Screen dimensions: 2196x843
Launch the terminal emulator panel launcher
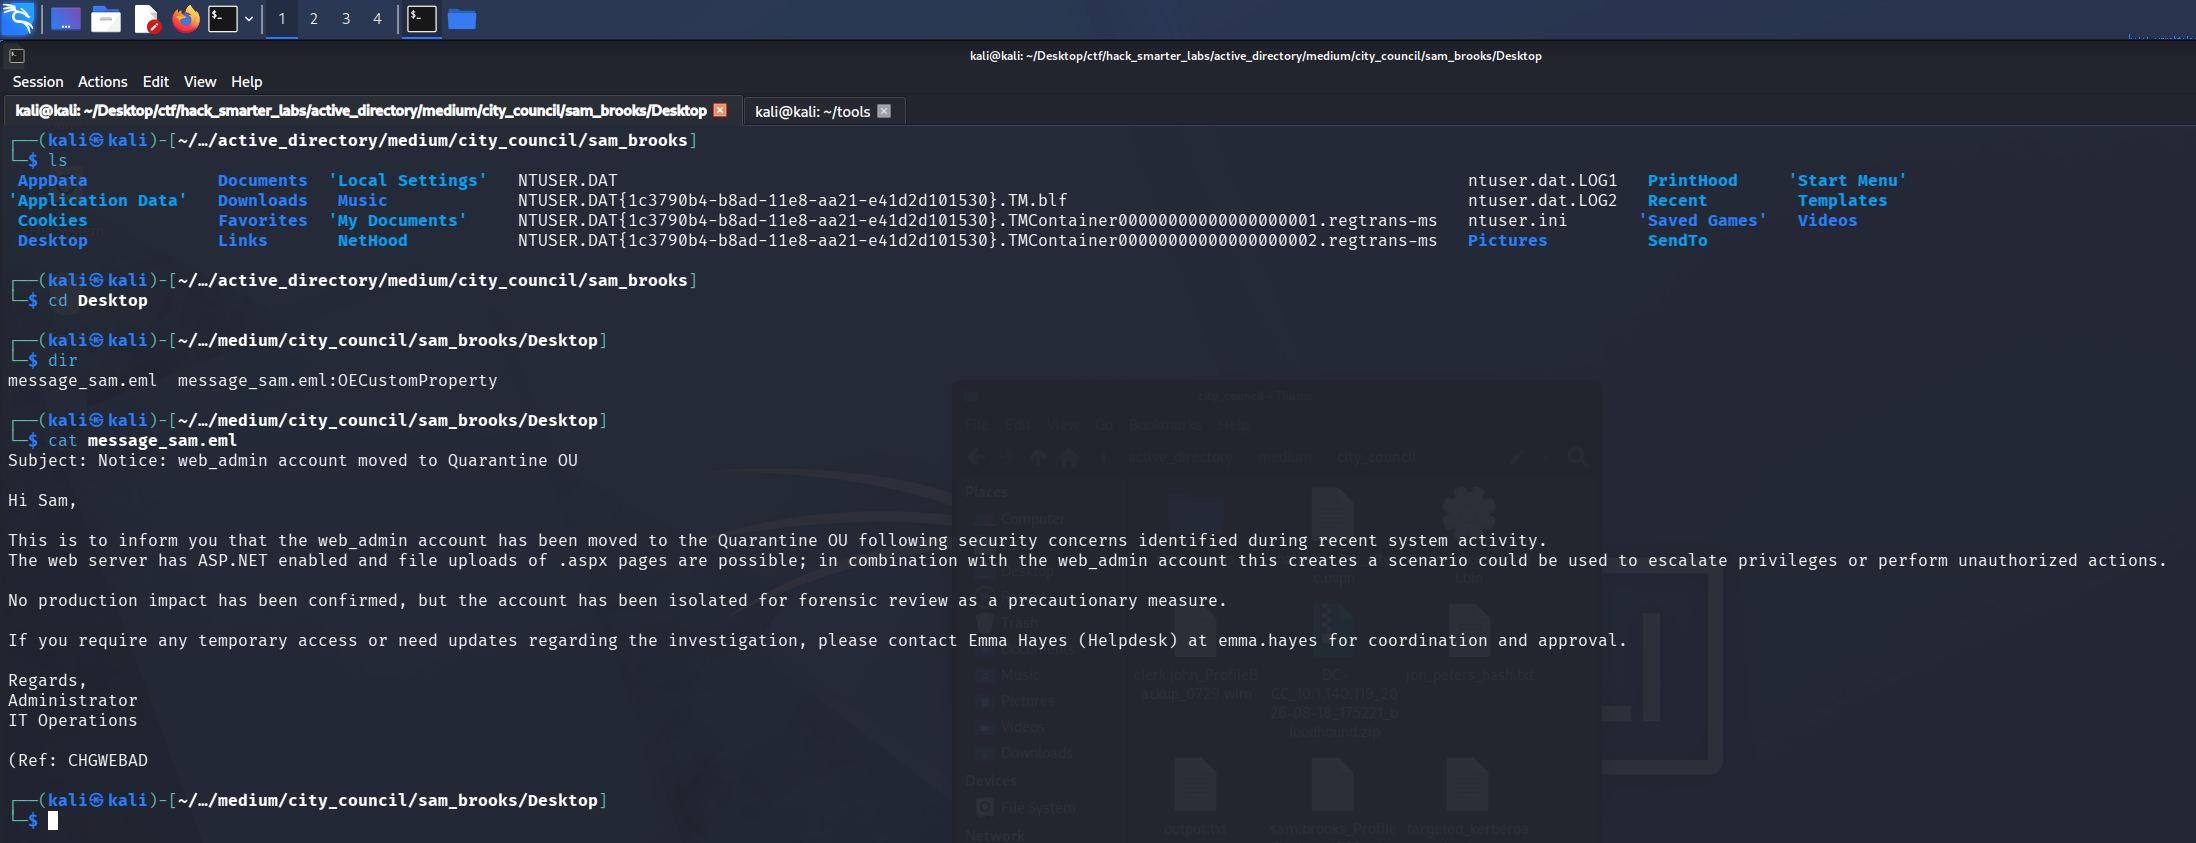tap(223, 18)
